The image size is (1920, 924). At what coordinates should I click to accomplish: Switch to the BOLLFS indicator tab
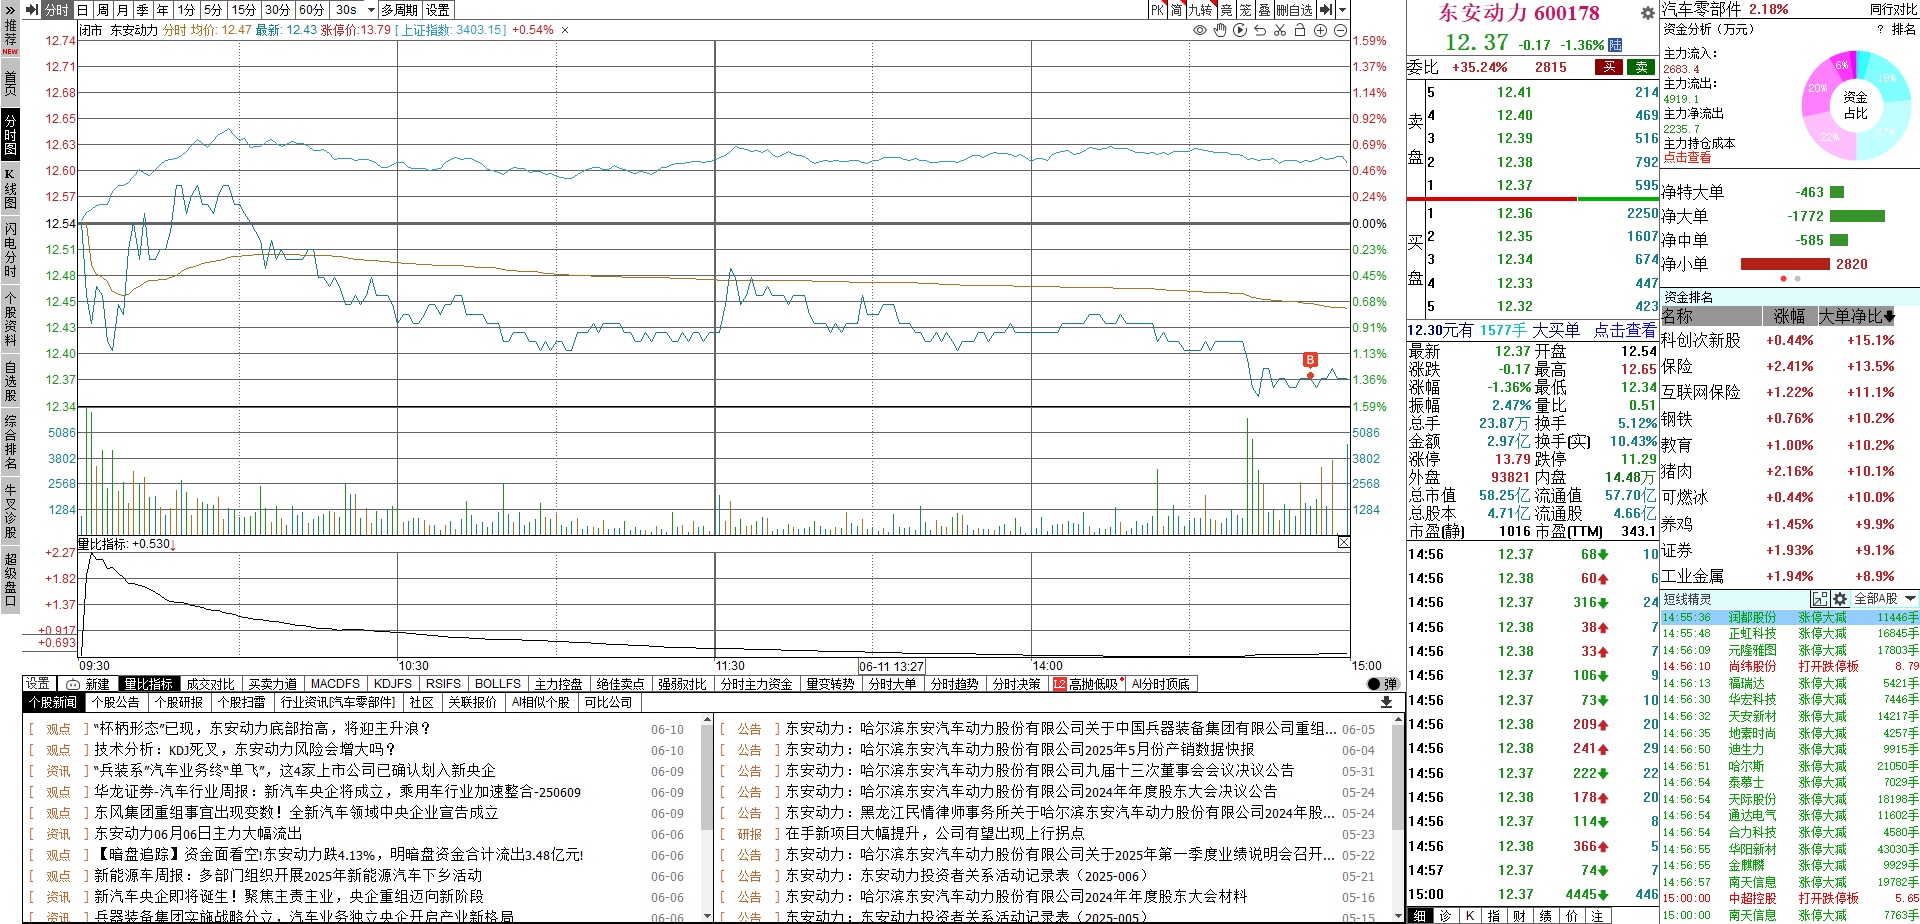[498, 684]
